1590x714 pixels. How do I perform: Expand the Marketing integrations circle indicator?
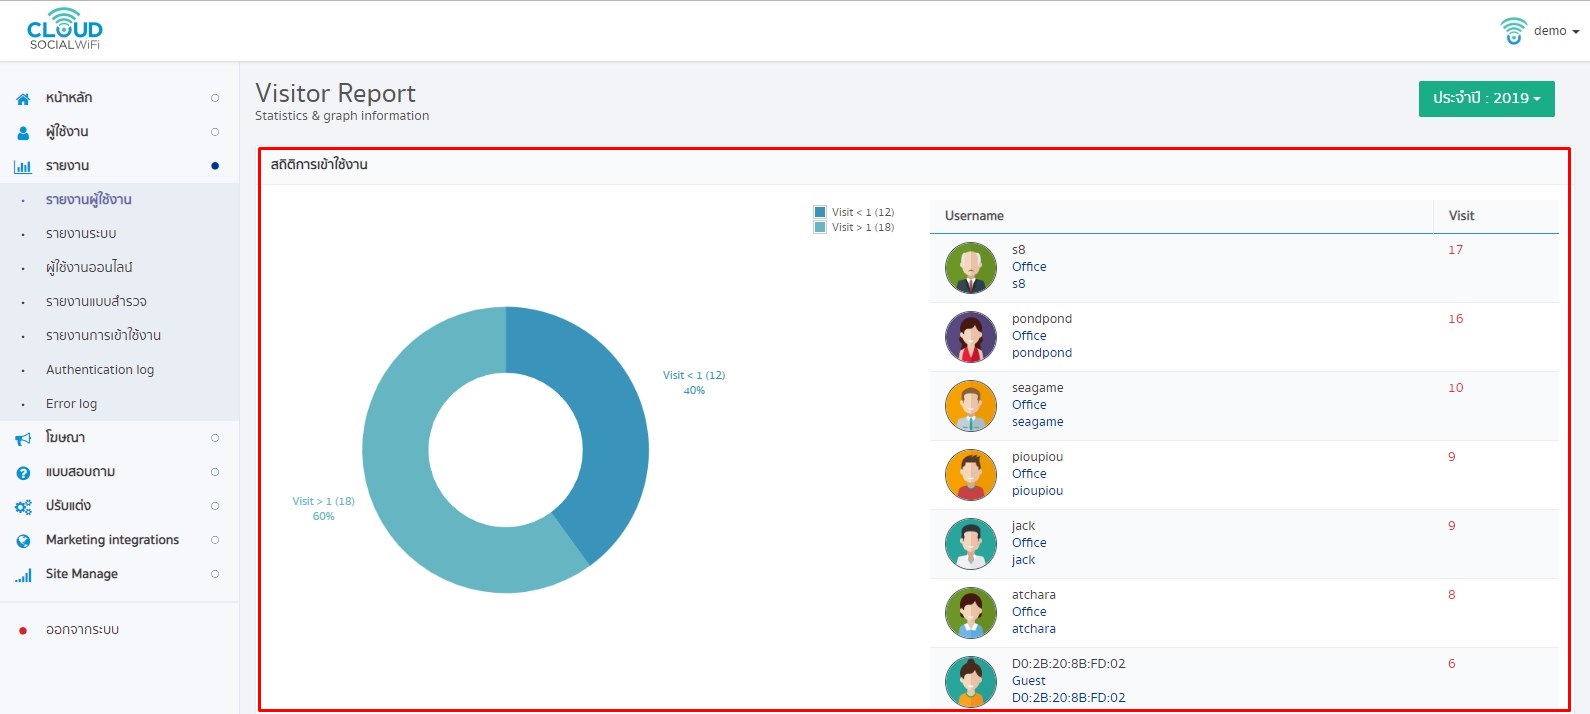click(x=215, y=540)
